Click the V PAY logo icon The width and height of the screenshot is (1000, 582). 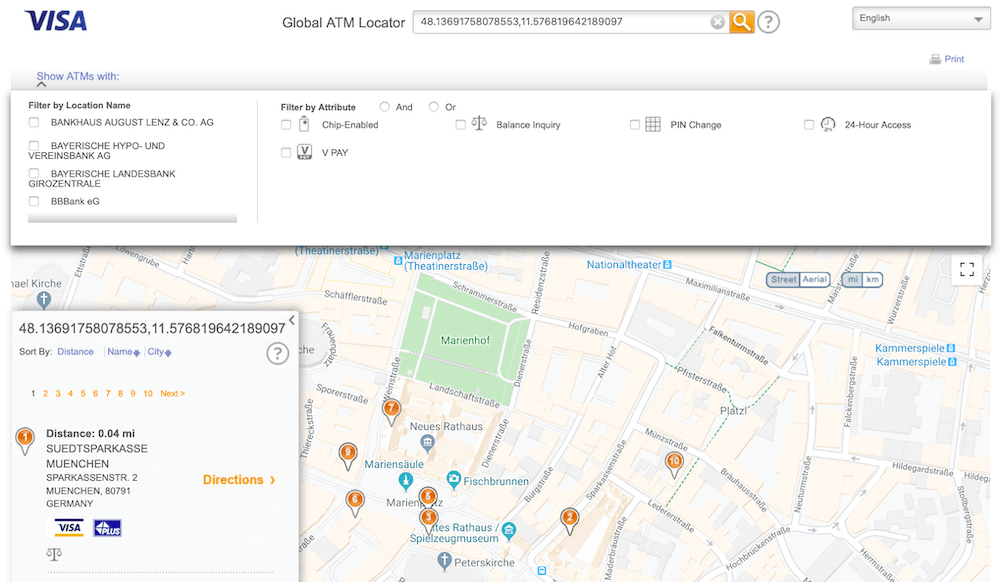pos(305,152)
